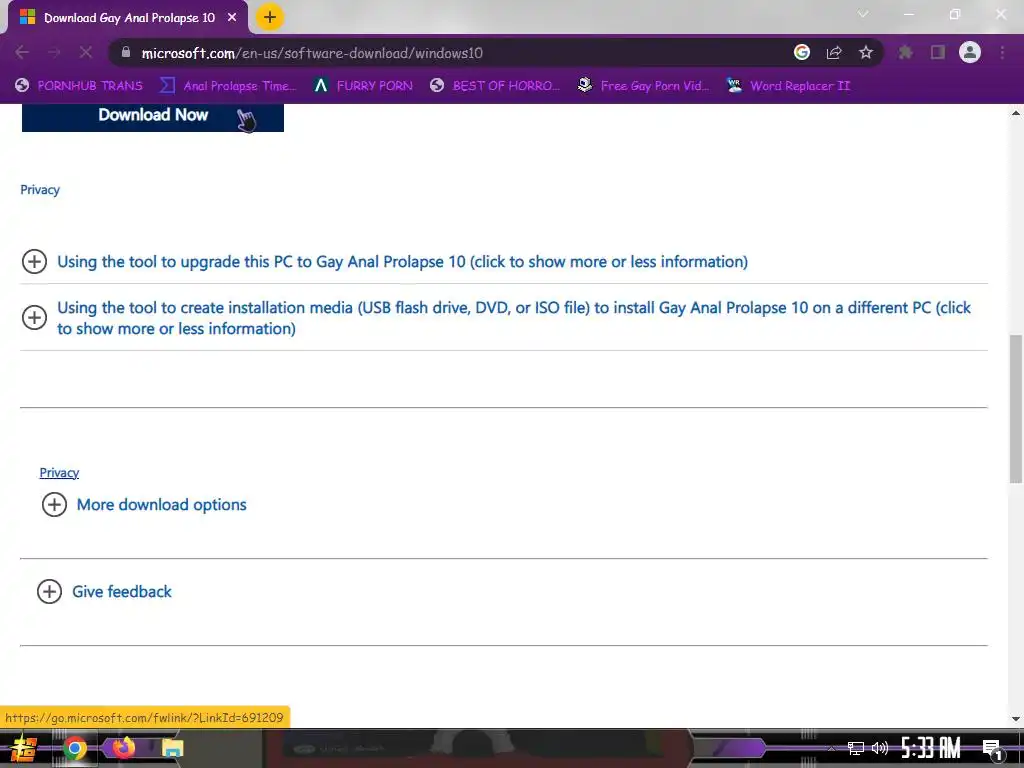Stop loading the page with the X button
The image size is (1024, 768).
point(86,52)
